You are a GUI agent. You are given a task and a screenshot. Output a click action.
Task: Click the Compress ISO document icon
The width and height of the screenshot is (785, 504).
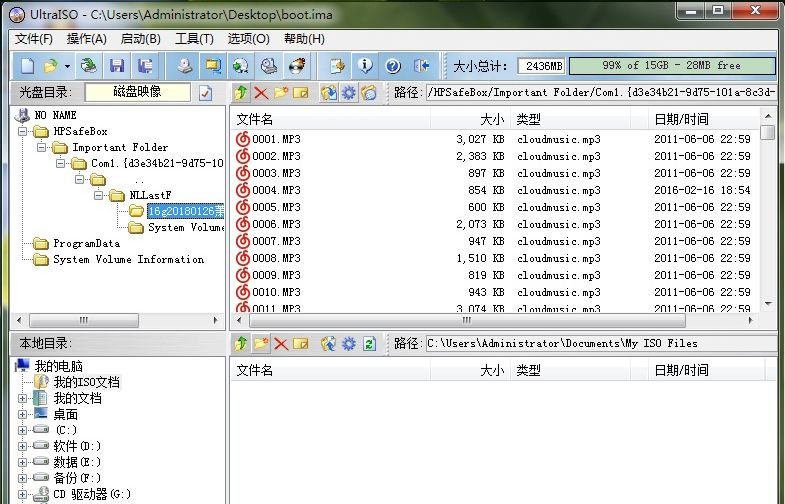click(337, 66)
